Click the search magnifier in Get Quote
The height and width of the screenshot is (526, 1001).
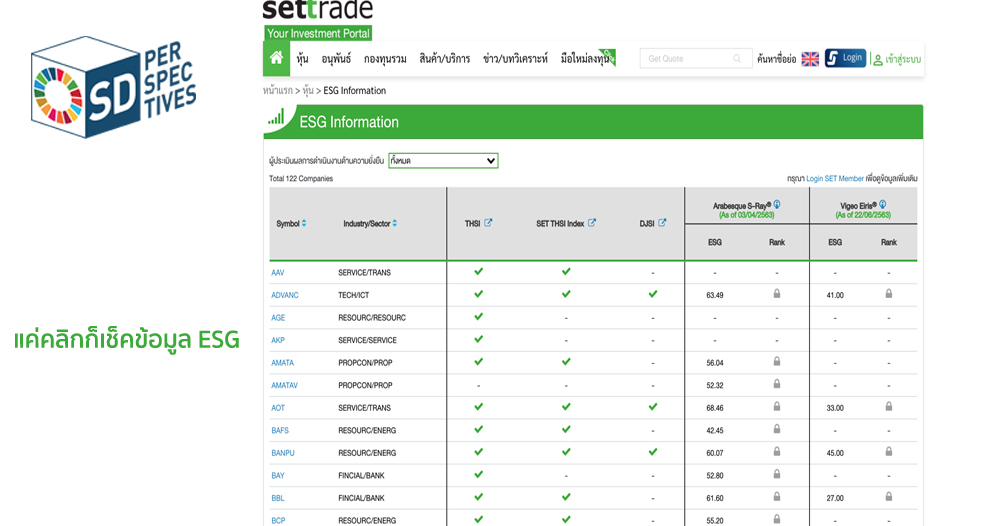point(737,59)
